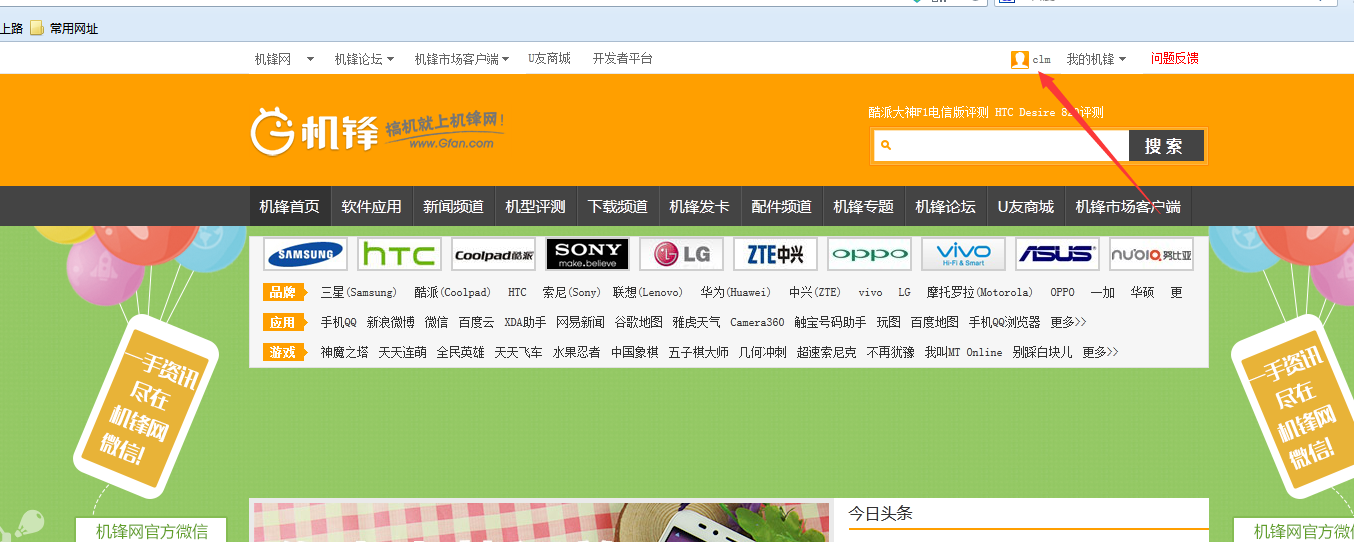The image size is (1354, 542).
Task: Click the OPPO brand logo
Action: pyautogui.click(x=869, y=254)
